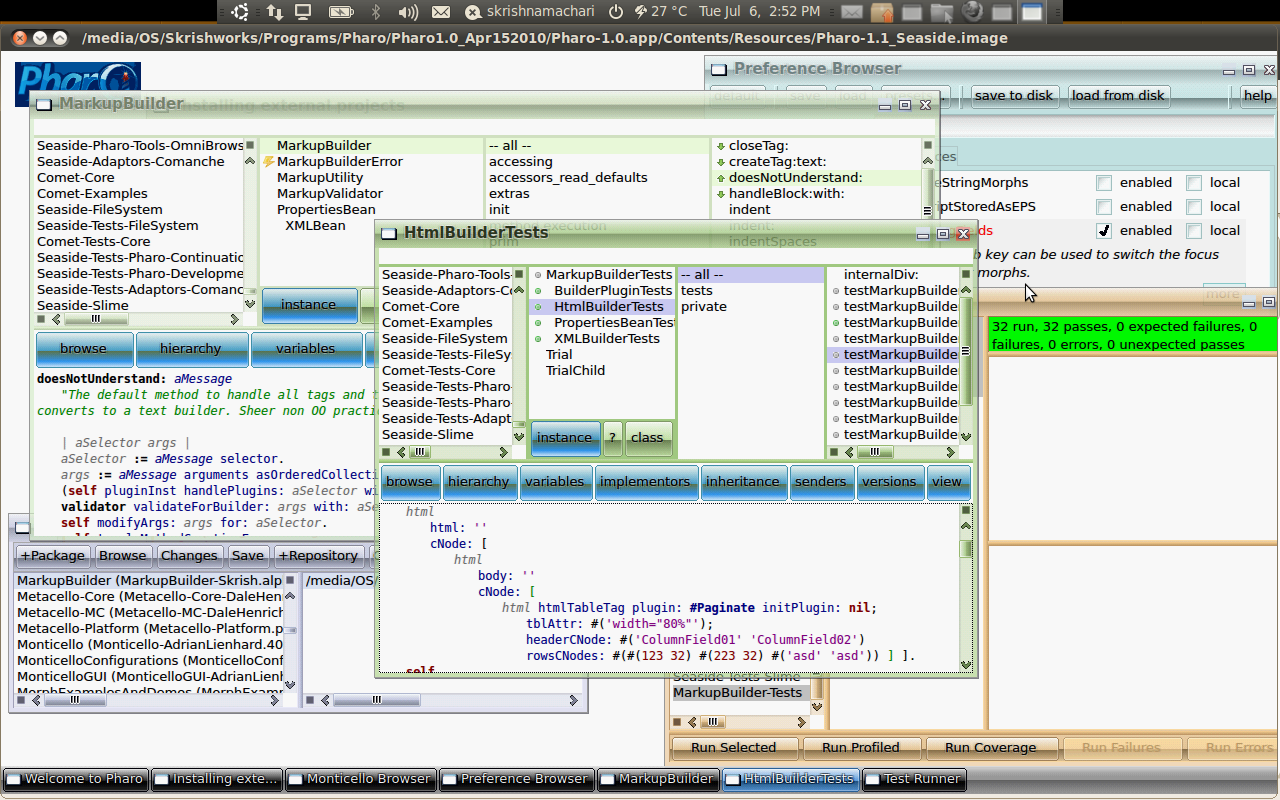Screen dimensions: 1280x800
Task: Toggle local checkbox for StoredAsEPS preference
Action: (1194, 207)
